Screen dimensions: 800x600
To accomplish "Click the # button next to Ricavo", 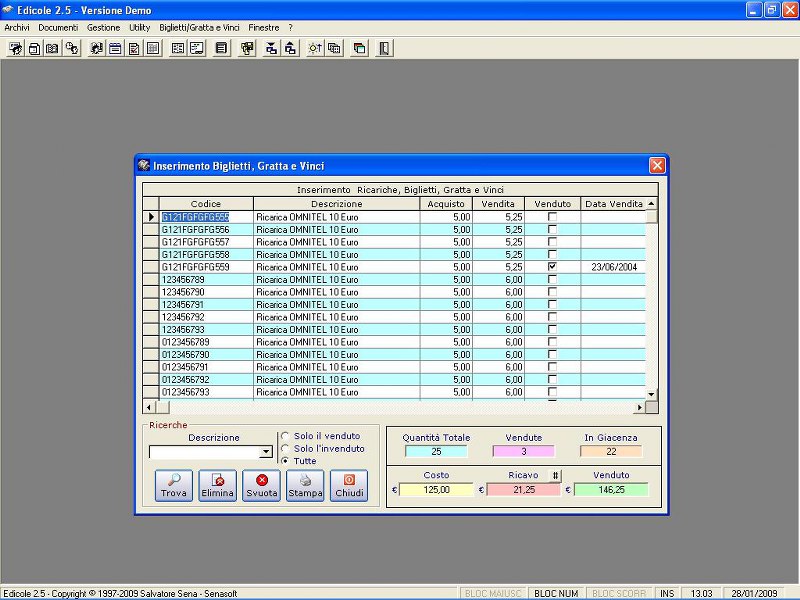I will [x=555, y=475].
